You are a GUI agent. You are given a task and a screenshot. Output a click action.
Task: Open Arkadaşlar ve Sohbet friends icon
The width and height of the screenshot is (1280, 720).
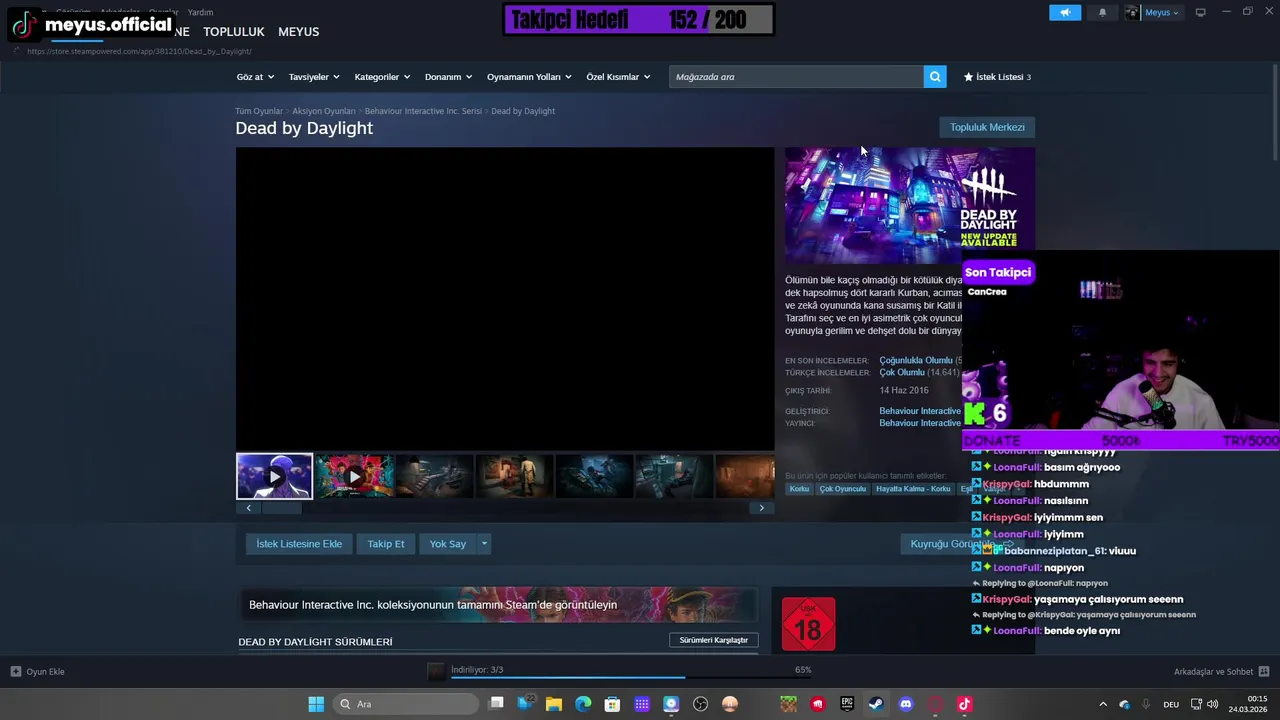point(1264,672)
